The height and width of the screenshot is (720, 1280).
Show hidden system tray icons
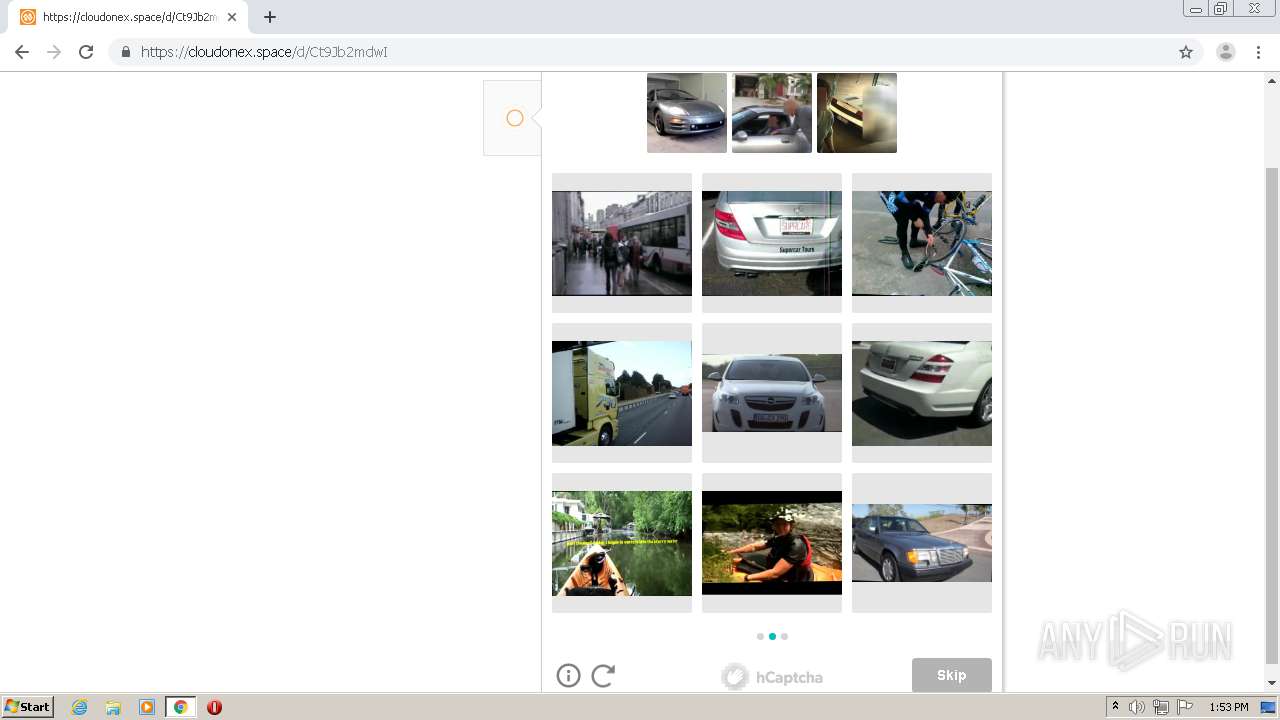click(1115, 707)
